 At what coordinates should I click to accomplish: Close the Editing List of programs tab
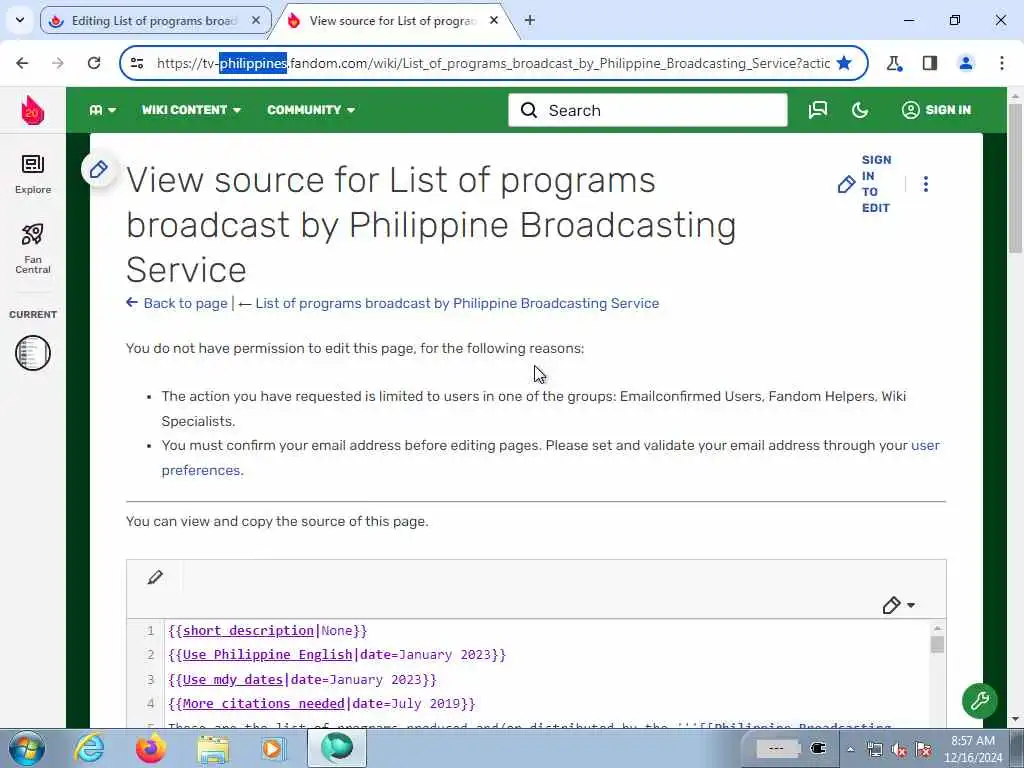coord(256,20)
